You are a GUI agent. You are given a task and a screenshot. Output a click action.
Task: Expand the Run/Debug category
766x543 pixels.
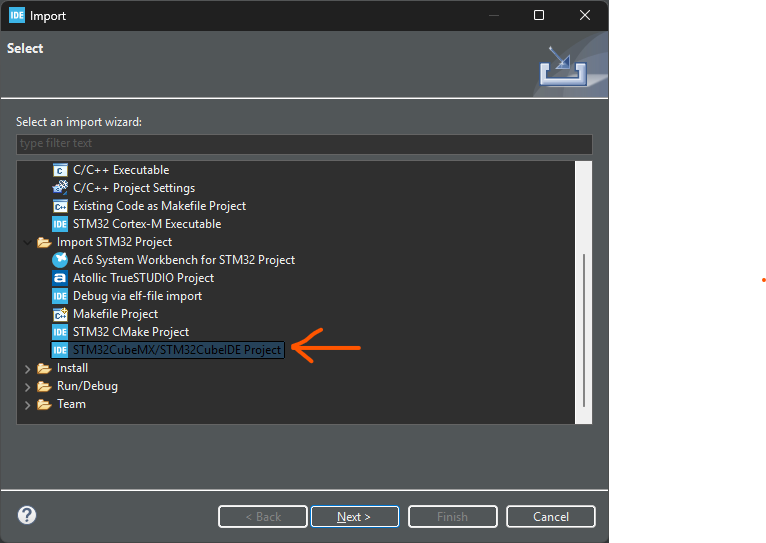(x=27, y=387)
